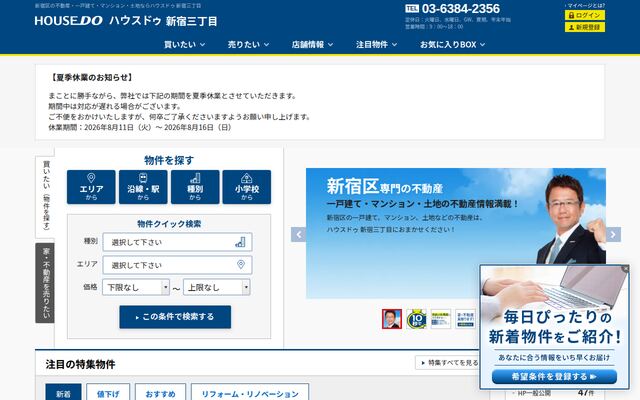Click the HP一般公開 count row
The height and width of the screenshot is (400, 640).
[x=556, y=393]
